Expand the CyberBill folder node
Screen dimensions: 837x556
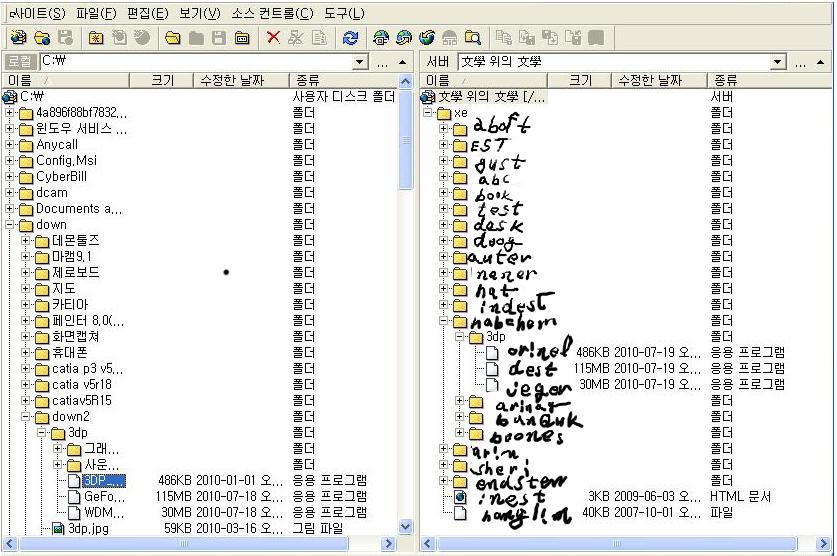click(11, 177)
